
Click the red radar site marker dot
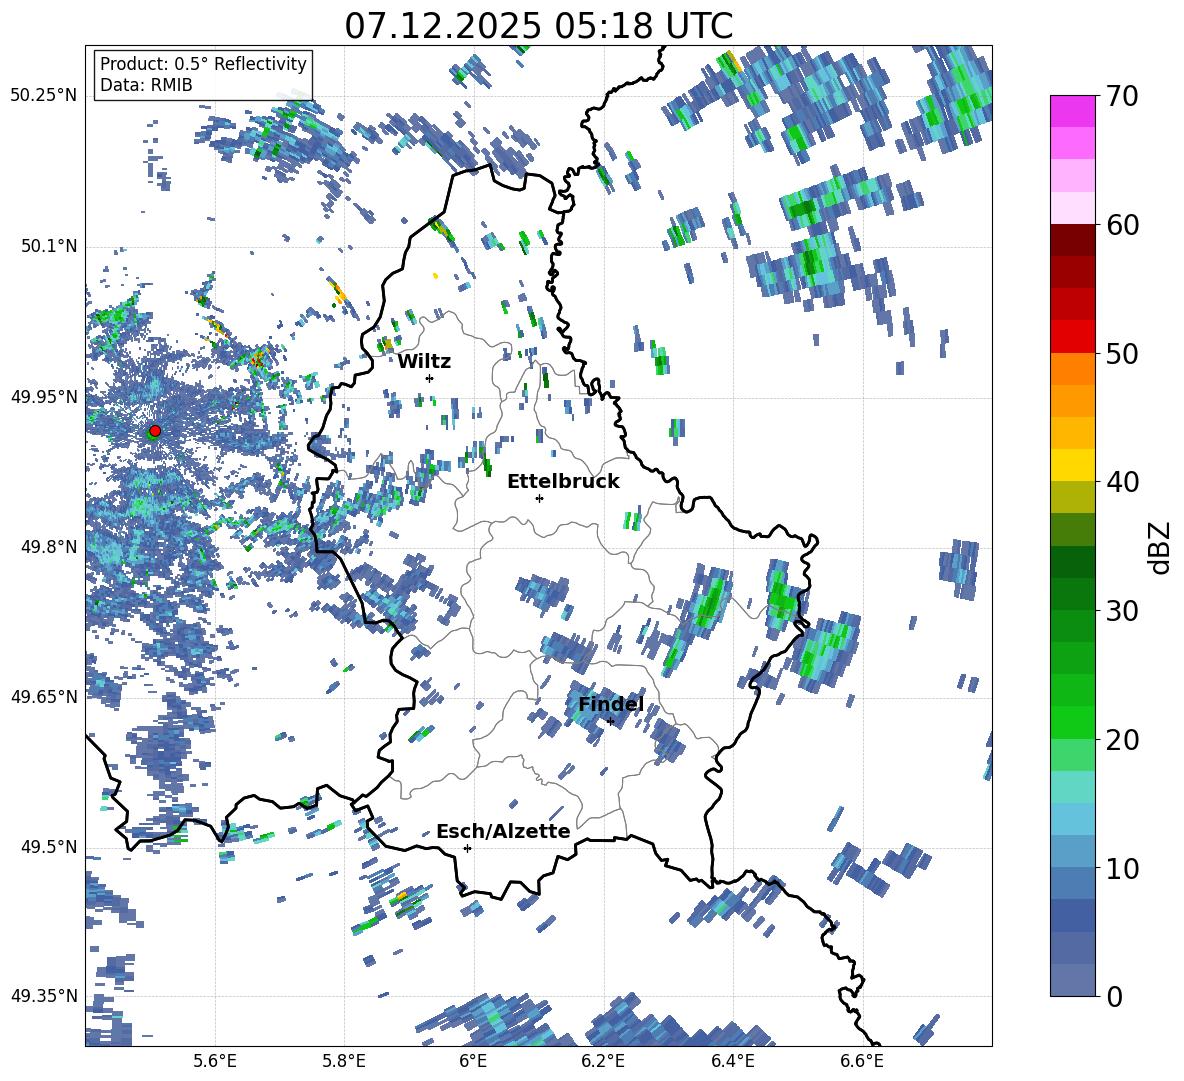(x=155, y=431)
